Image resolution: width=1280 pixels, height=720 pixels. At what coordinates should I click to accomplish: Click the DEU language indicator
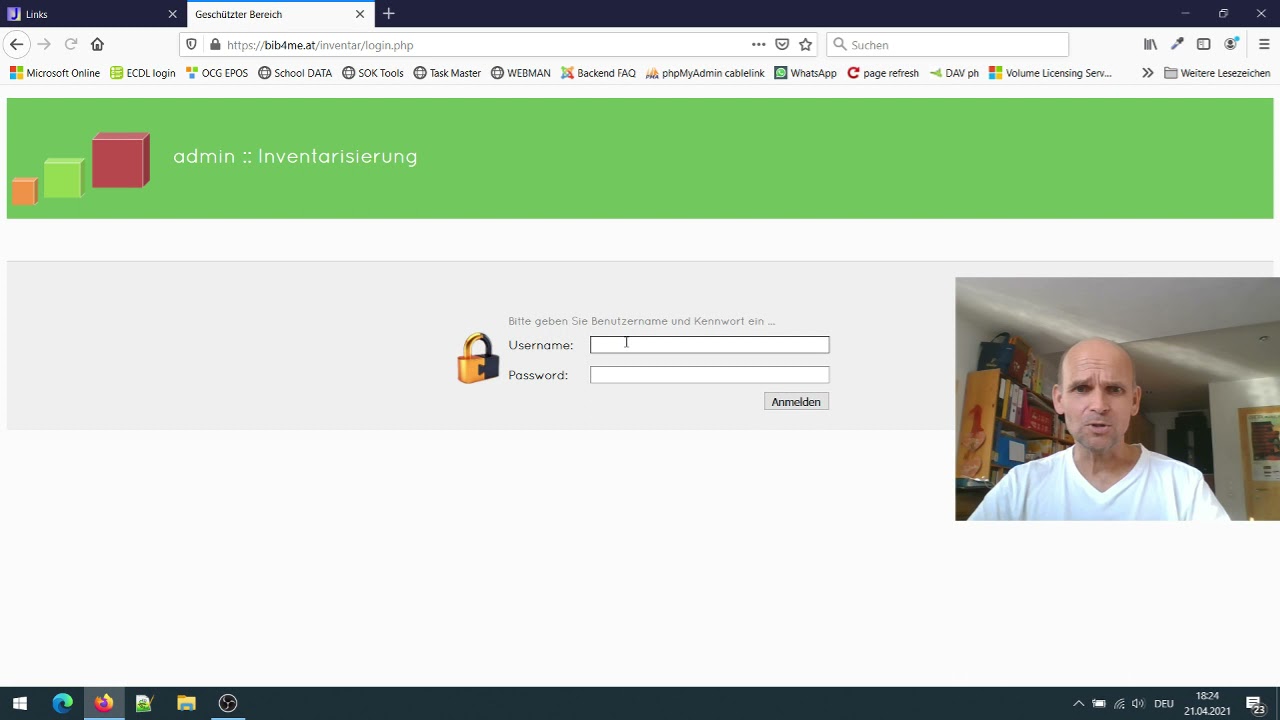pyautogui.click(x=1164, y=704)
